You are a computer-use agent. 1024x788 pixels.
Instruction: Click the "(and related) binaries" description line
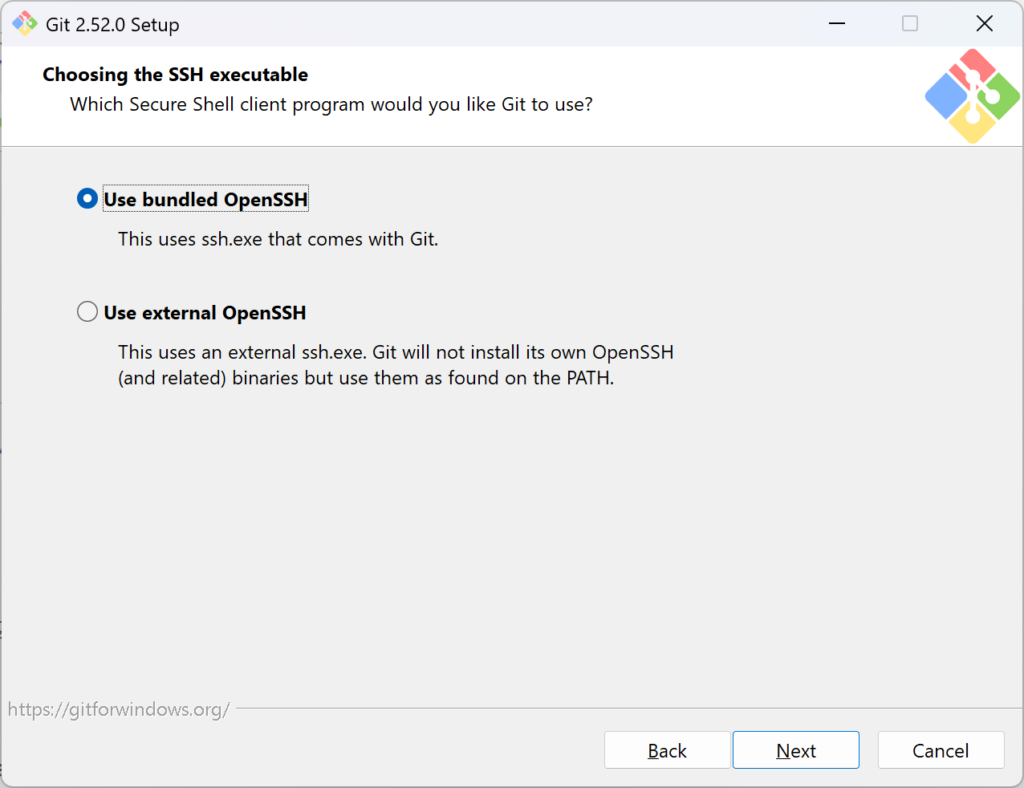365,380
